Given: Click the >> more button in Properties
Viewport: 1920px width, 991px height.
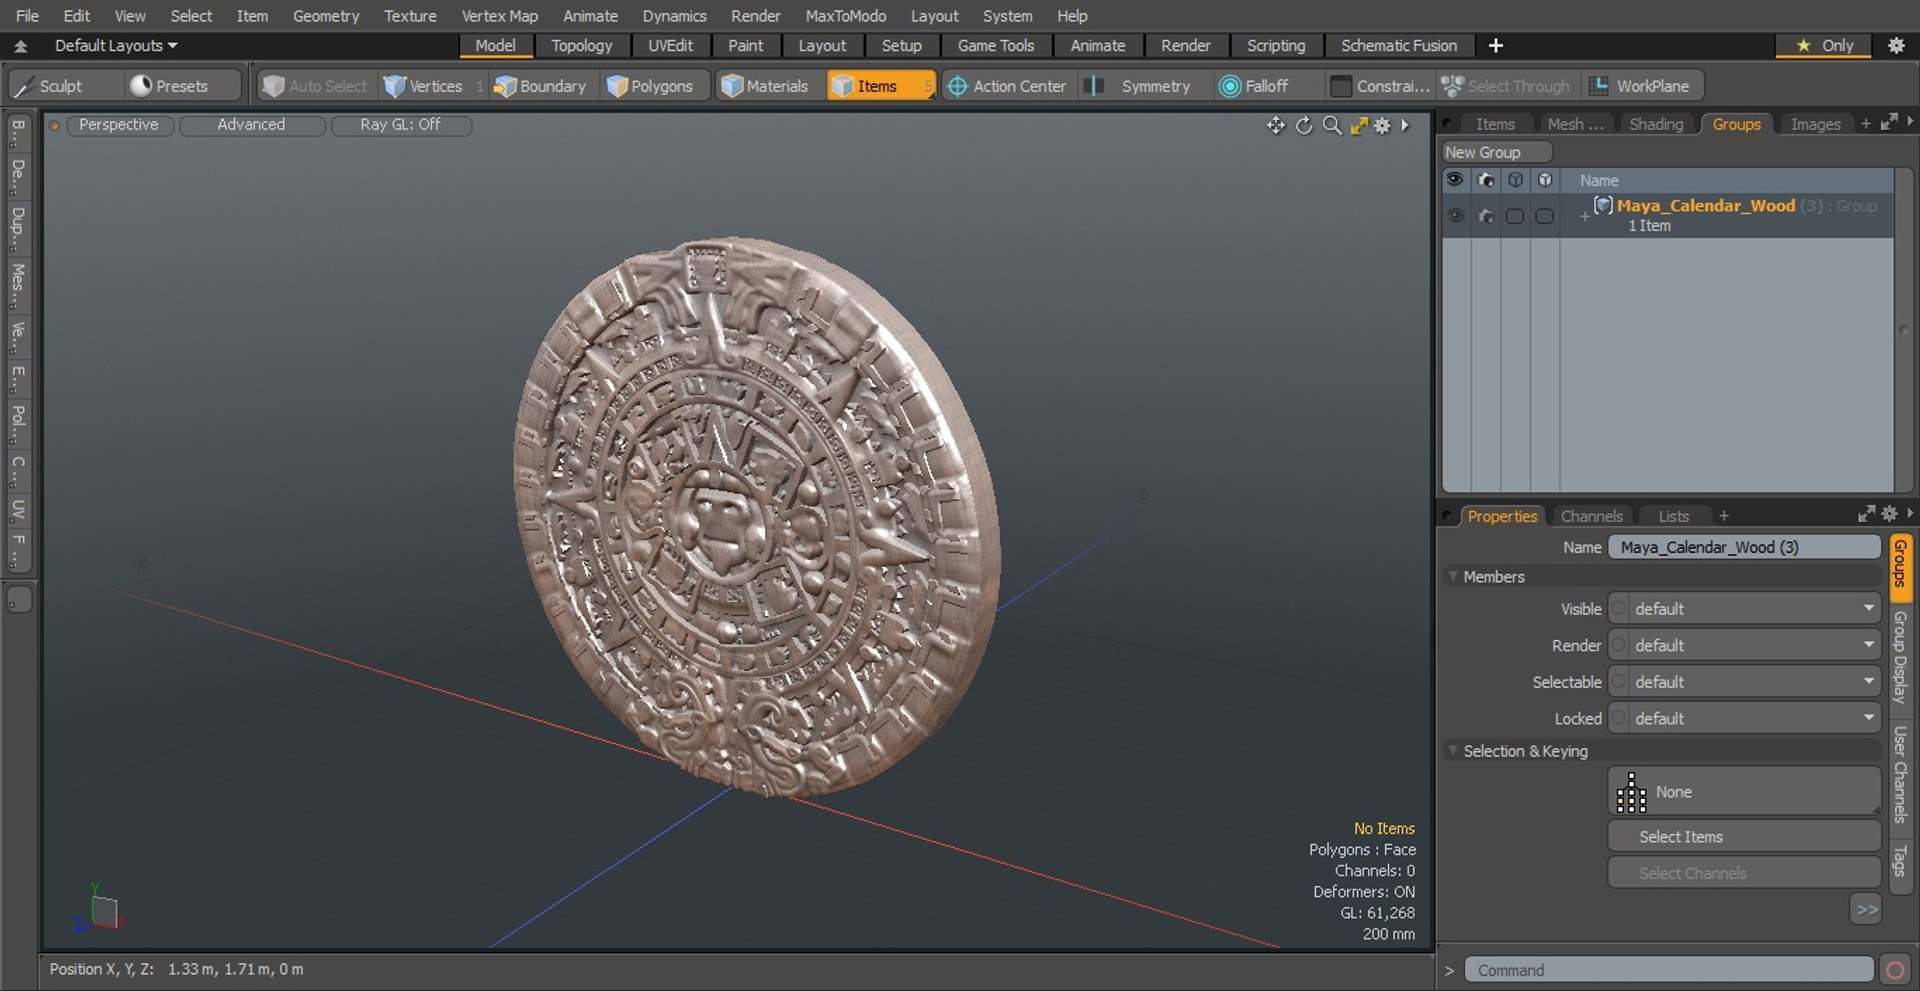Looking at the screenshot, I should pyautogui.click(x=1866, y=909).
